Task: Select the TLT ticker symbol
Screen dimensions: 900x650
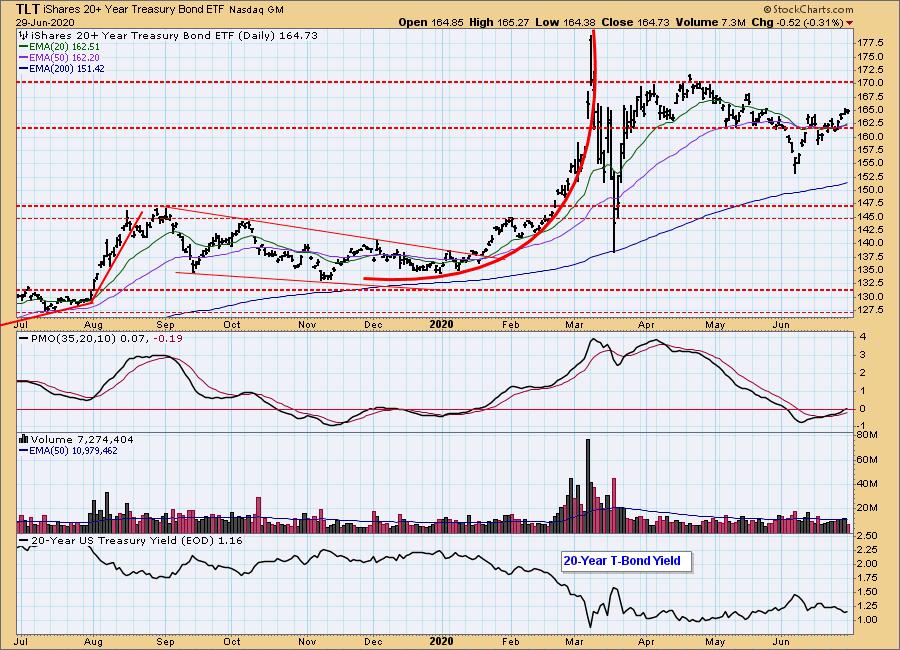Action: click(x=28, y=9)
